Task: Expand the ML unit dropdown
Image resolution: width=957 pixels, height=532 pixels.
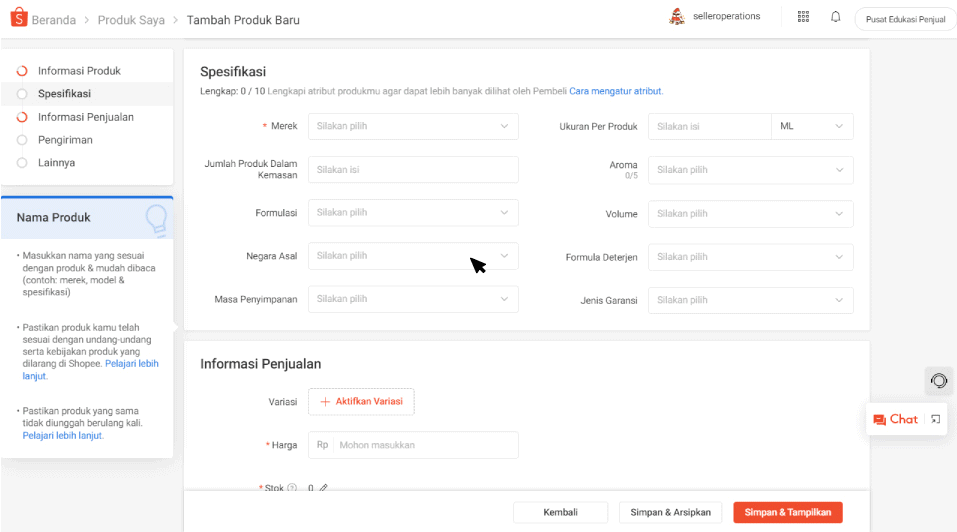Action: 812,126
